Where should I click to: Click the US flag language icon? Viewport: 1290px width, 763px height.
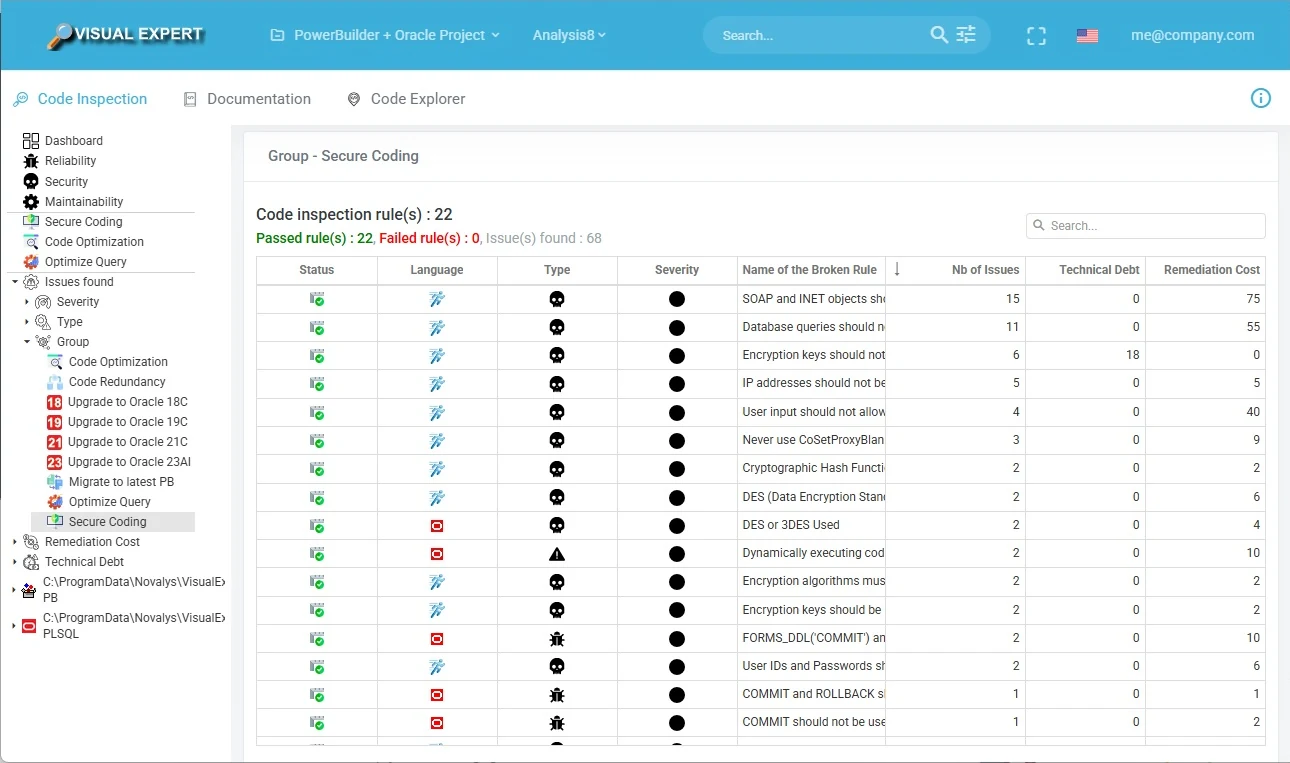(x=1088, y=36)
